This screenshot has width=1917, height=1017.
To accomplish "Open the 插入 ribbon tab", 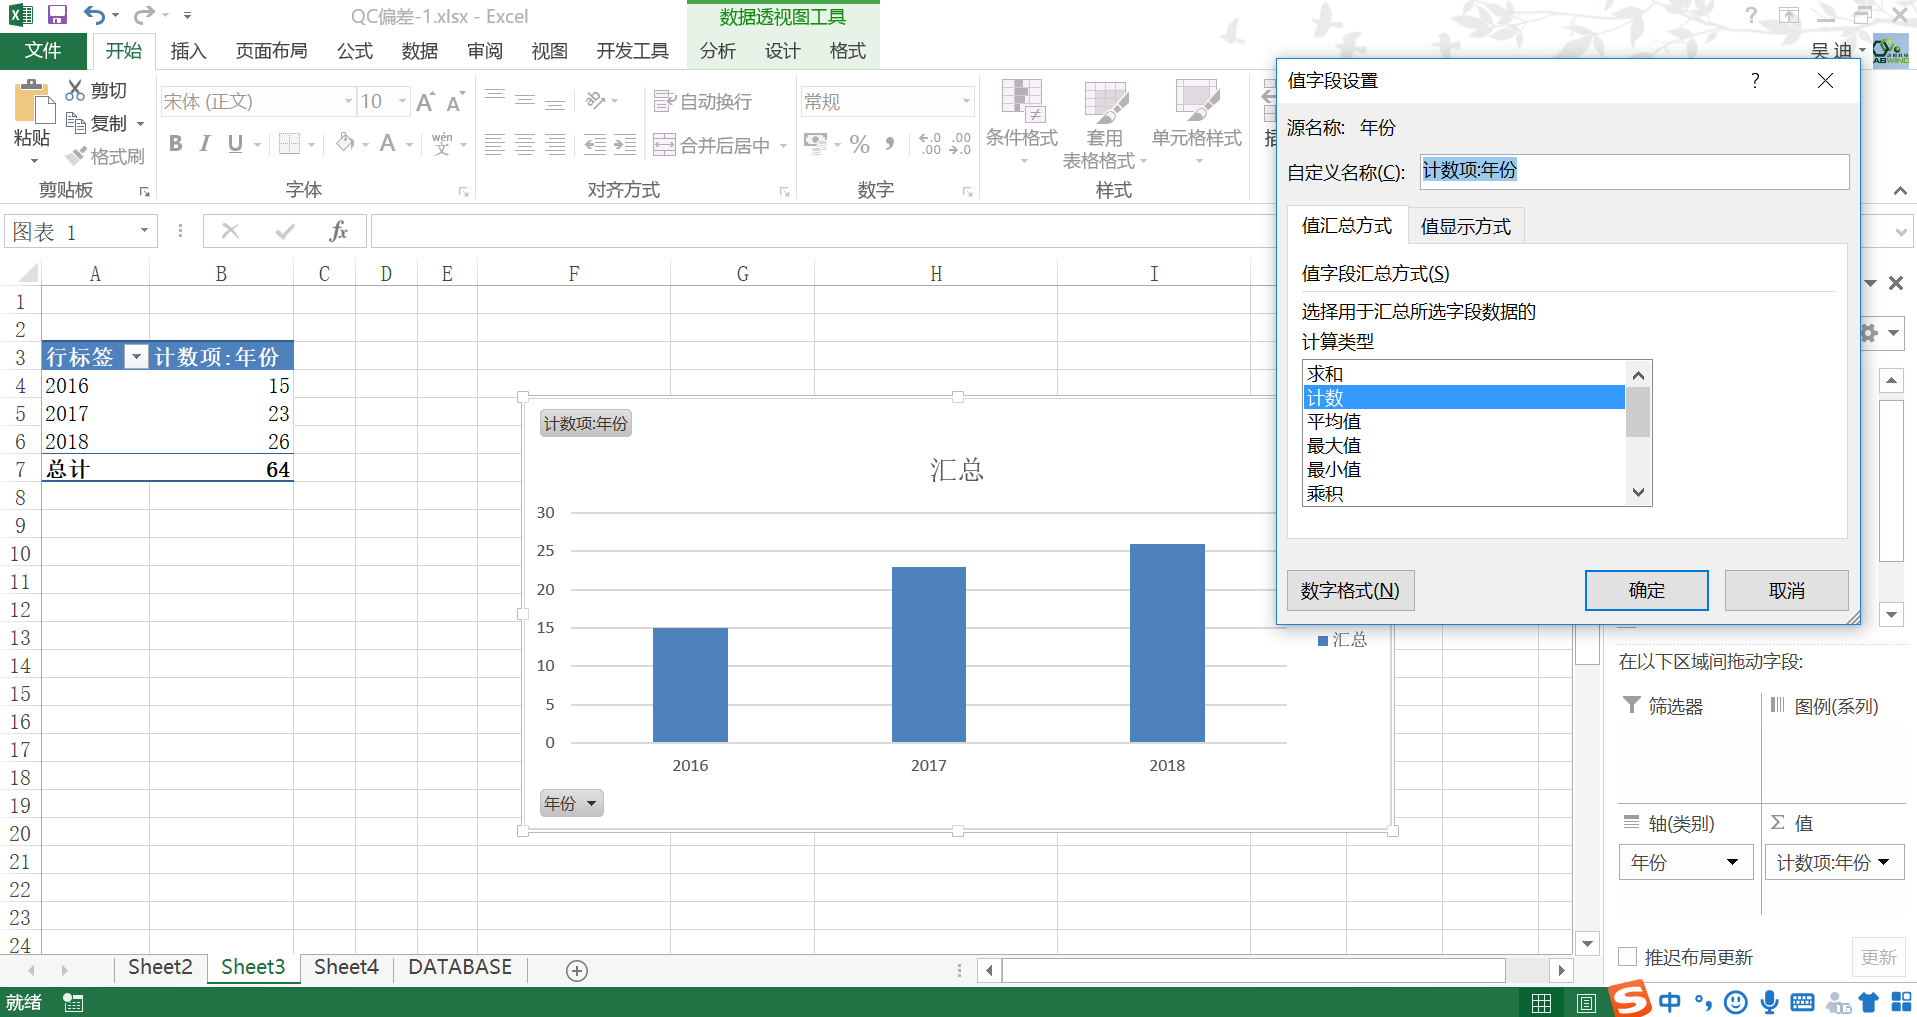I will (188, 51).
